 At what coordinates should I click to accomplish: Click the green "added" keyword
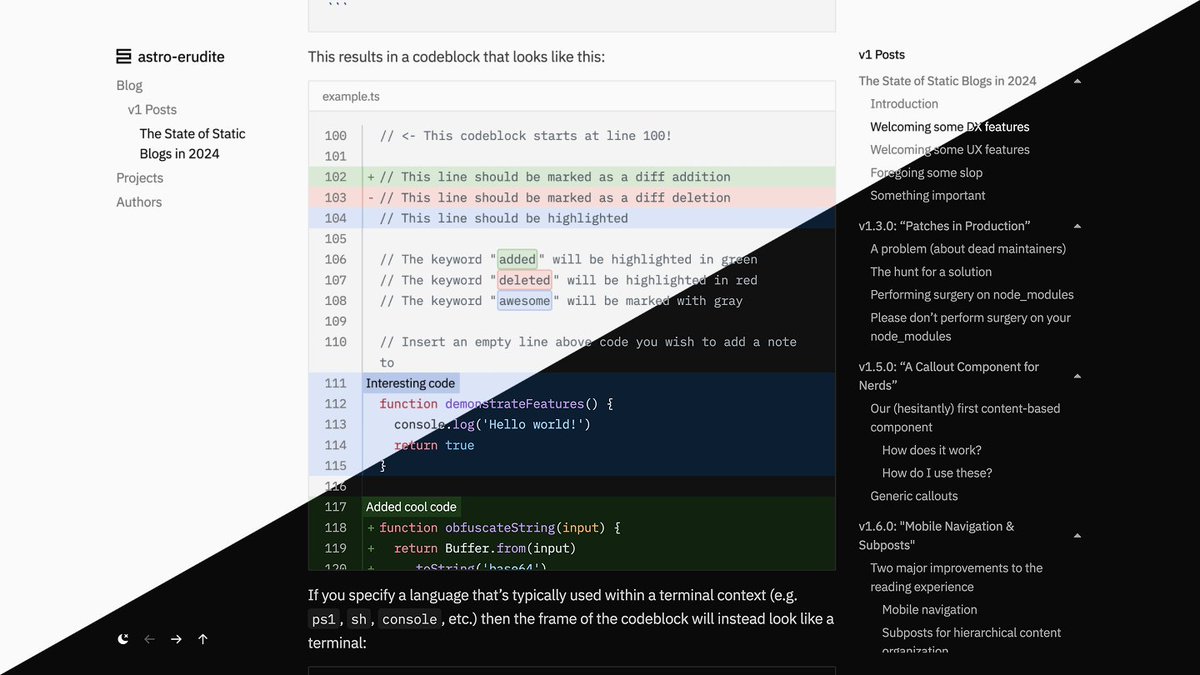(518, 259)
